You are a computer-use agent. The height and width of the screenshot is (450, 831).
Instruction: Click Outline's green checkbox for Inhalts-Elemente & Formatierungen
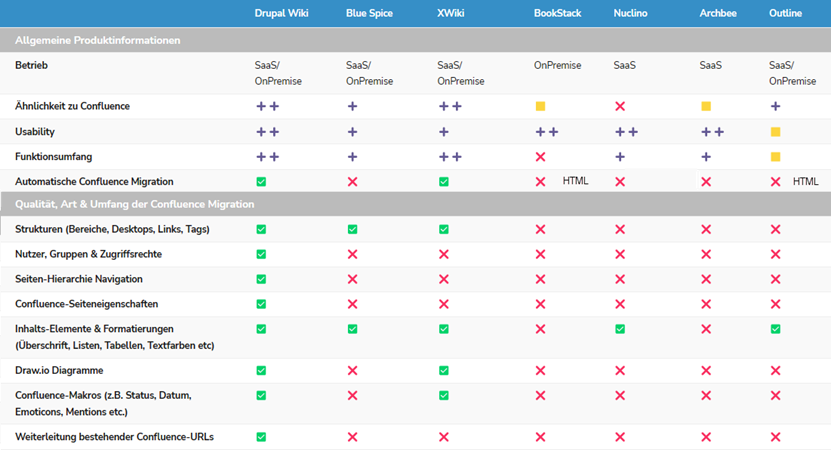point(775,329)
